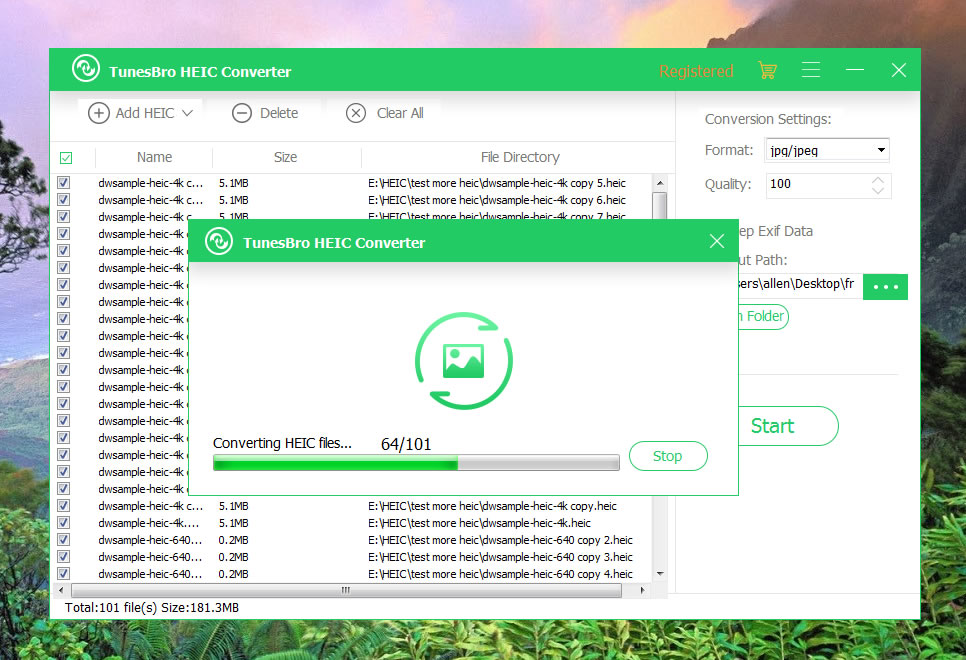Click the Clear All cross icon button

point(355,113)
